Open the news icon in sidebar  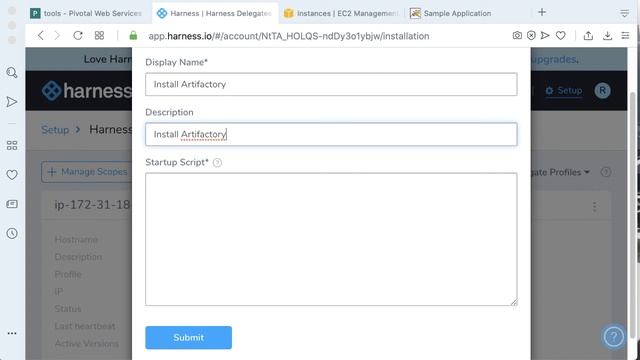coord(12,204)
